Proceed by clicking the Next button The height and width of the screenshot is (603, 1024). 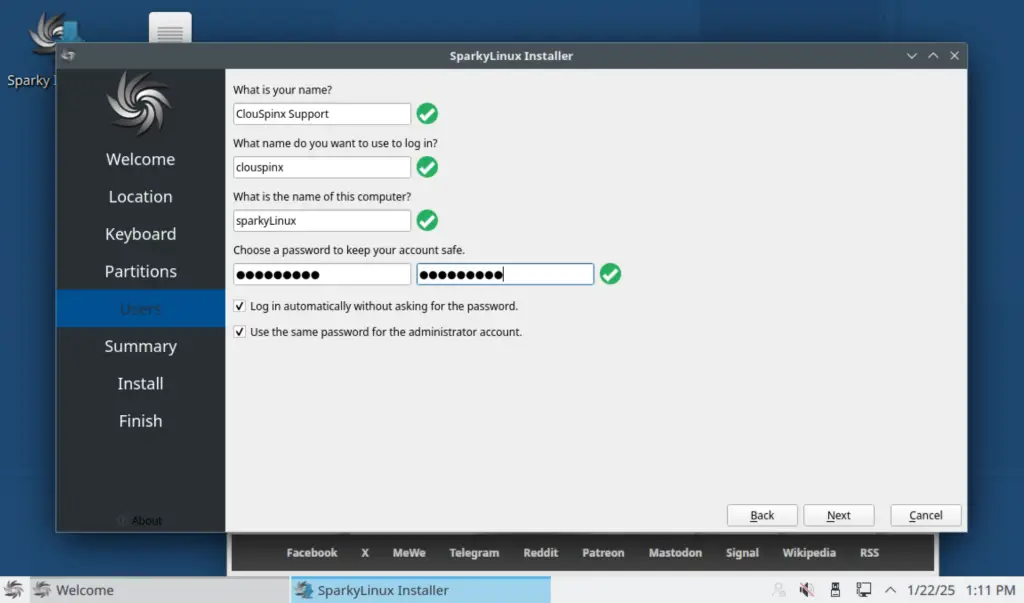838,515
